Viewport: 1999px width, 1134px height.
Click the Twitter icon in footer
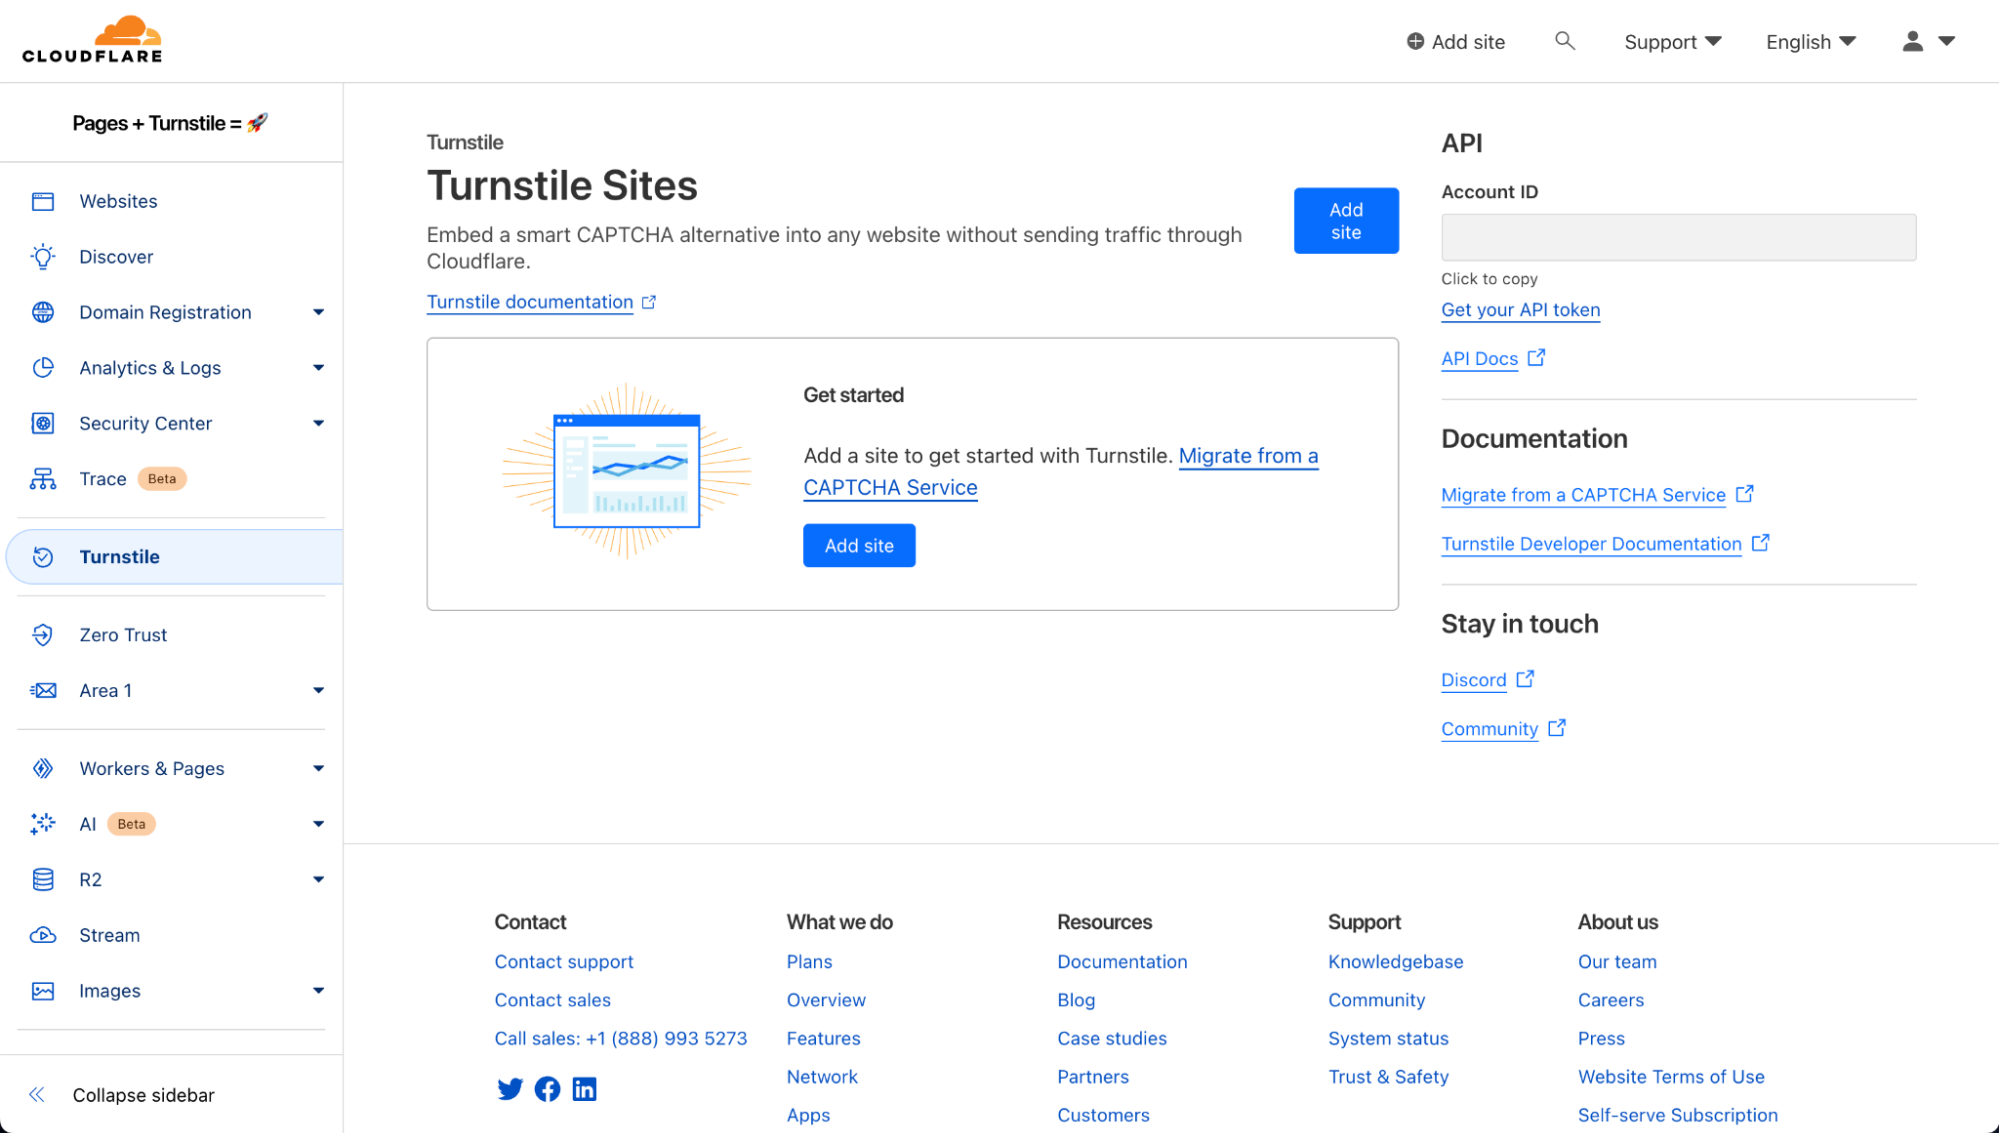tap(509, 1089)
